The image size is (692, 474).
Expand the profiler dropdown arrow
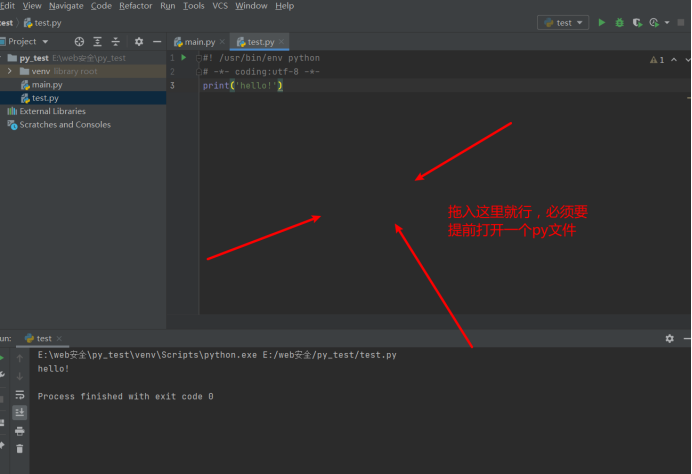tap(667, 23)
